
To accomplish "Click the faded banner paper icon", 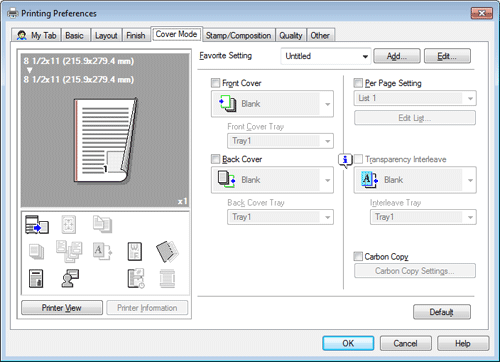I will coord(167,278).
